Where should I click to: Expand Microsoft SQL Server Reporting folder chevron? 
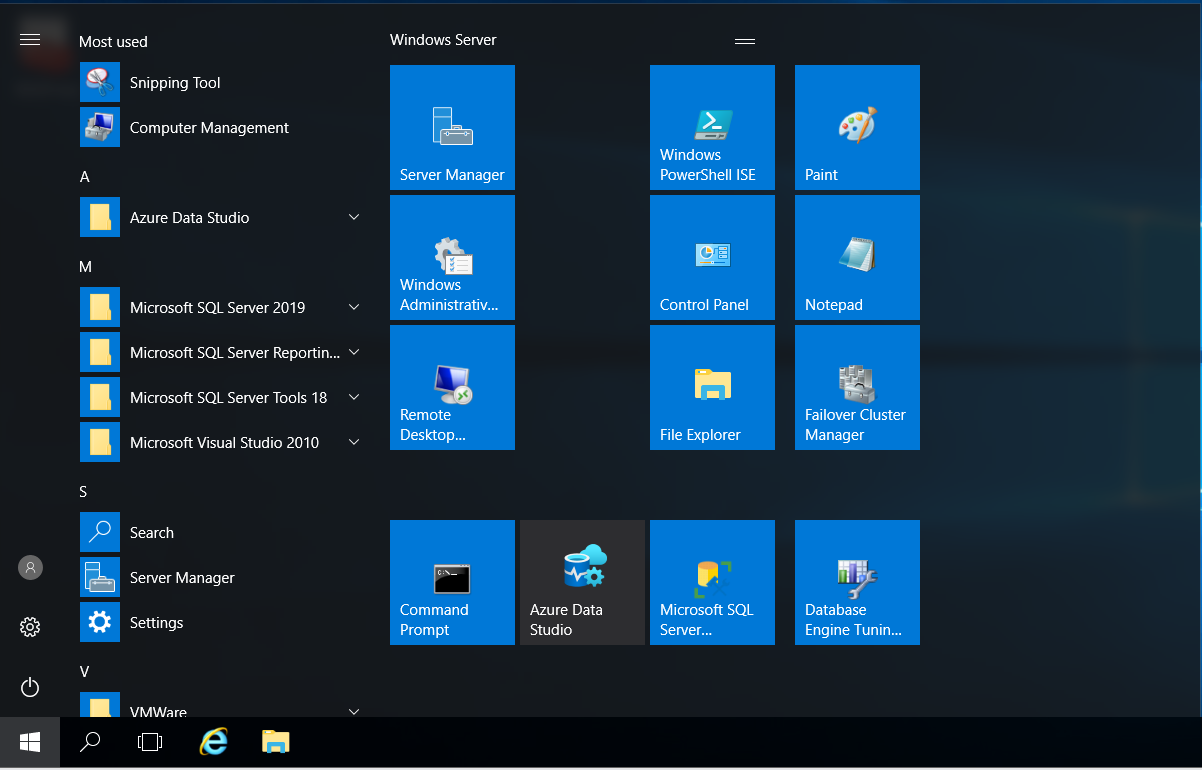coord(354,352)
